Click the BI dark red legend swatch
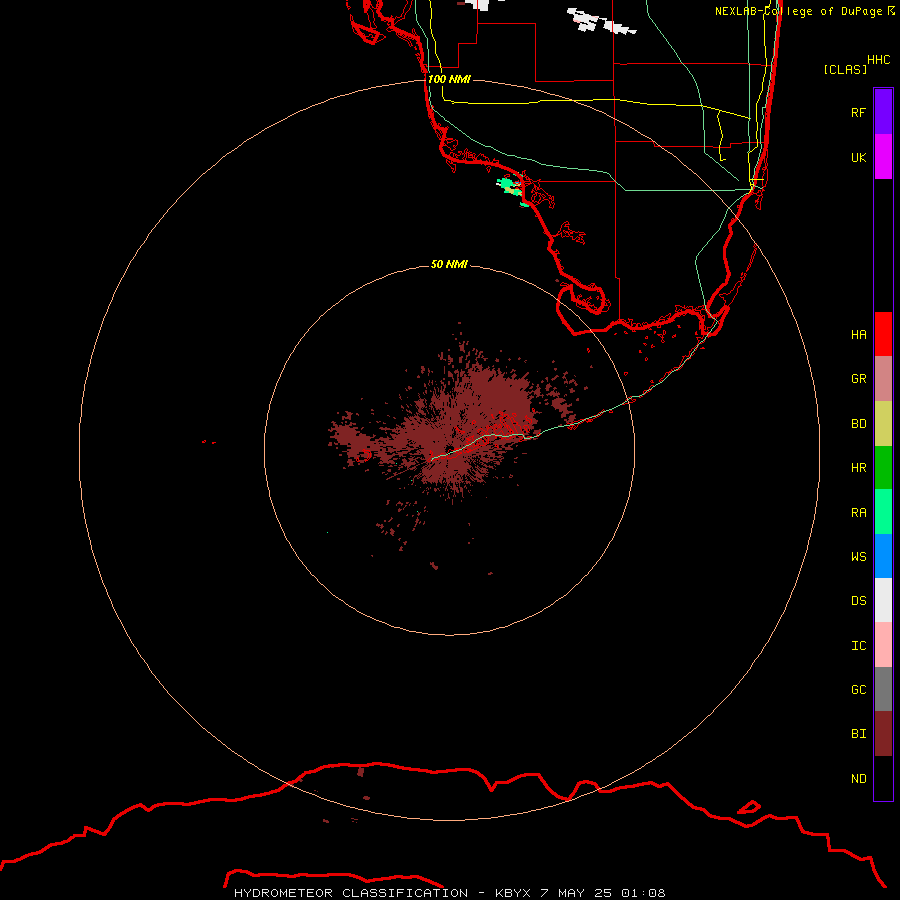 (x=883, y=734)
